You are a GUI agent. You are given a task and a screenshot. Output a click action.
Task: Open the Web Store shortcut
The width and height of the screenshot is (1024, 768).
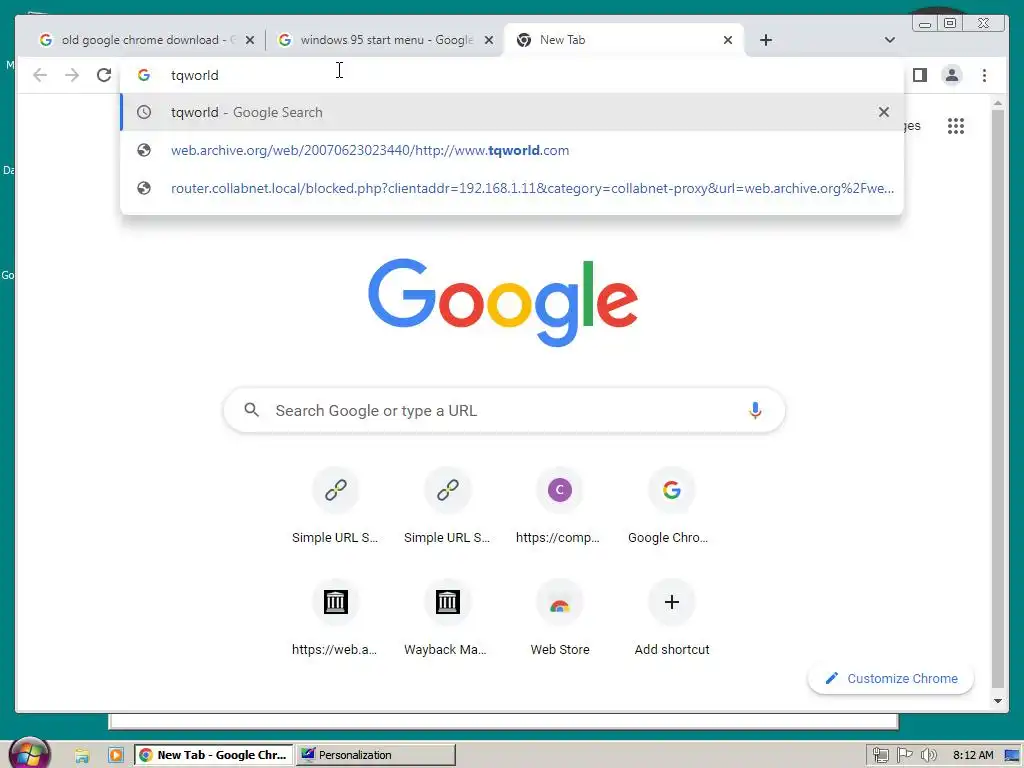point(559,618)
